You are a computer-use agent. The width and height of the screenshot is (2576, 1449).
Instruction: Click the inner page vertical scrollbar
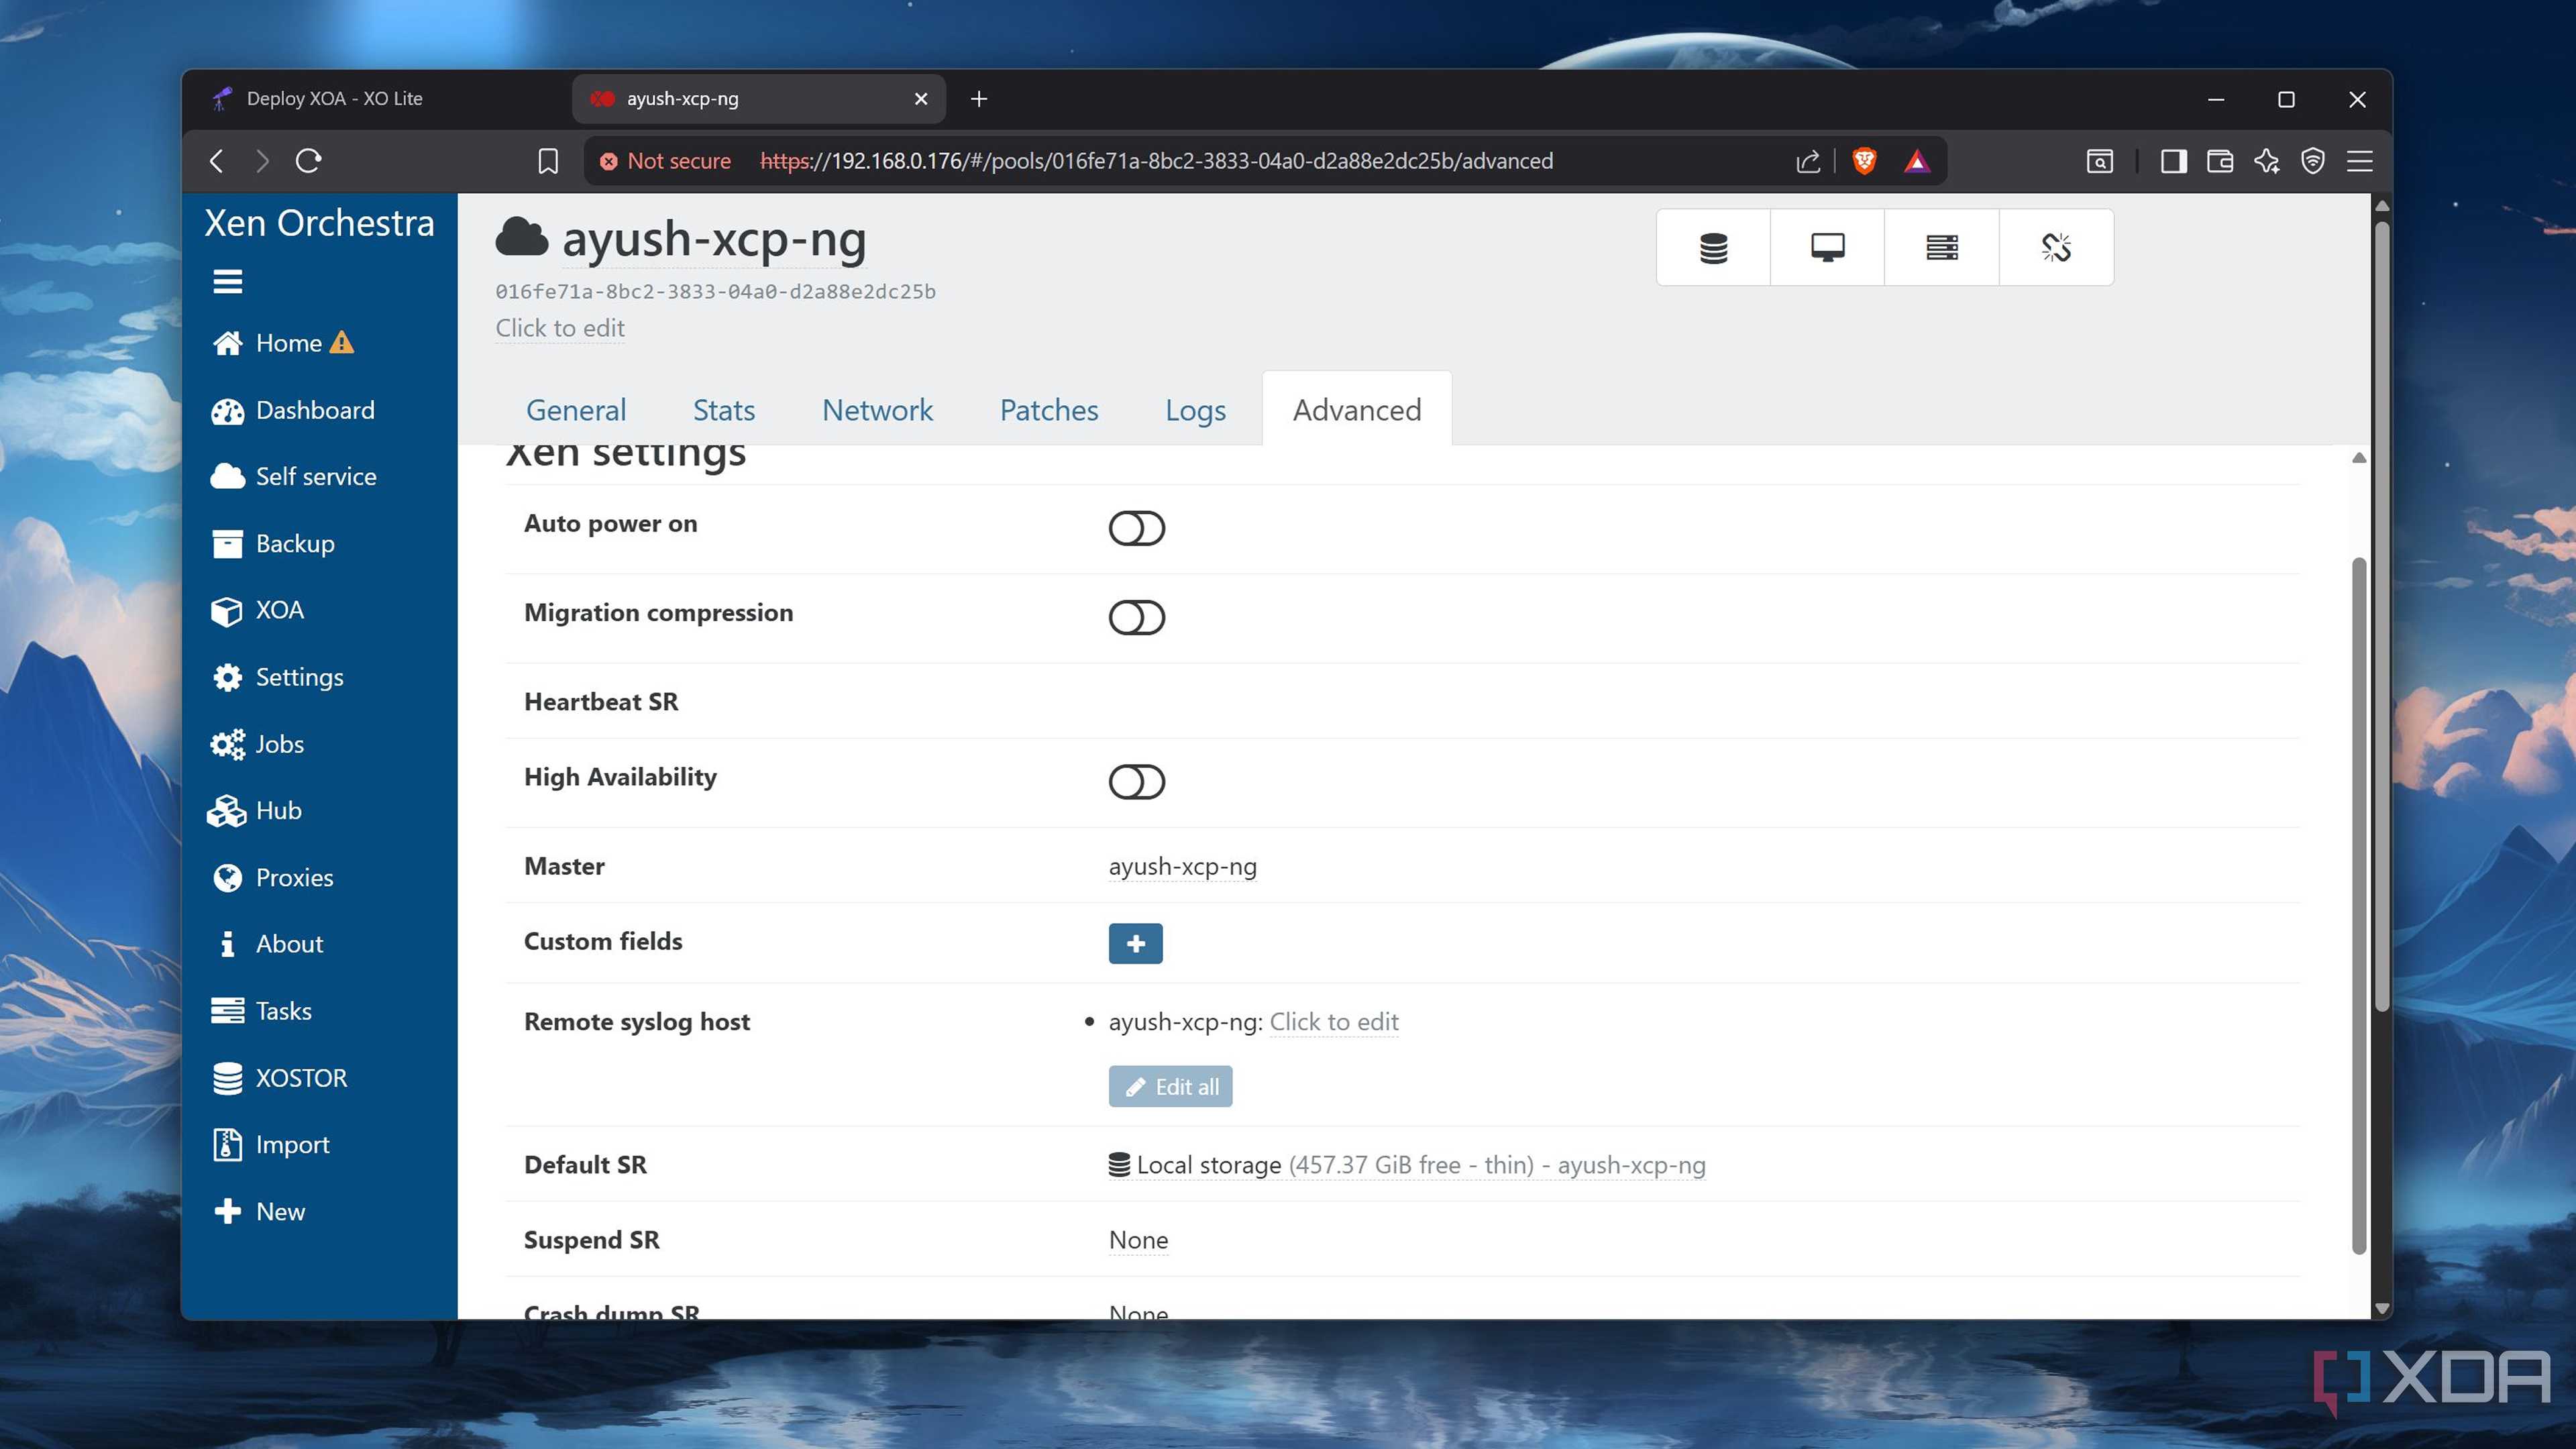click(x=2359, y=905)
